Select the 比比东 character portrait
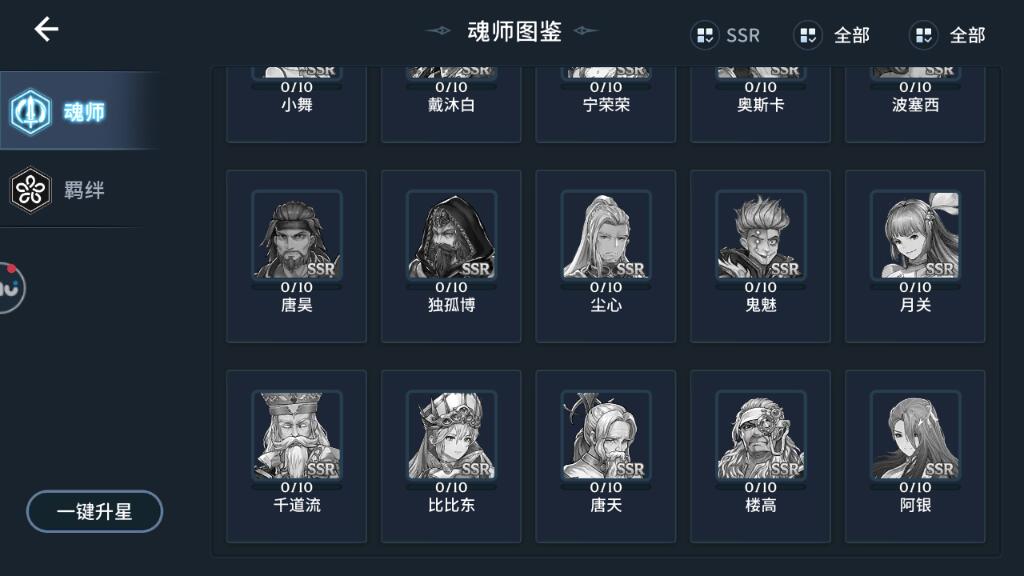Screen dimensions: 1024x576 [451, 436]
